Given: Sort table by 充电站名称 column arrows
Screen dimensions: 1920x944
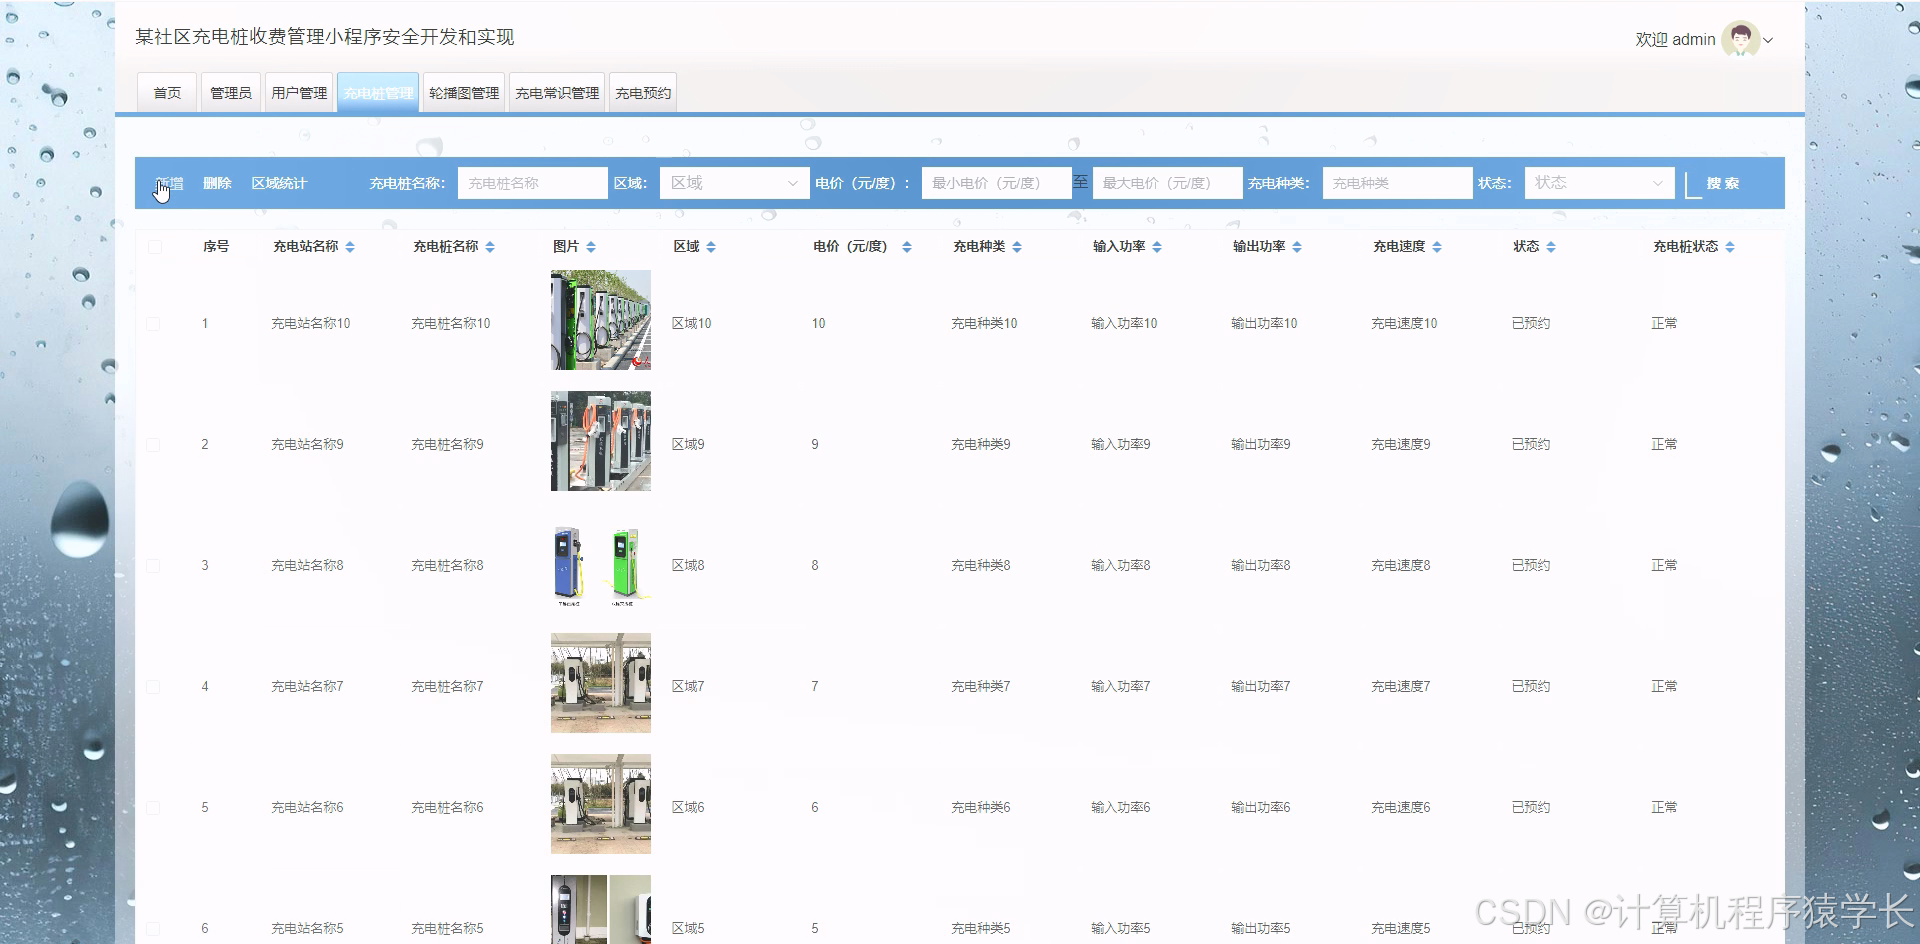Looking at the screenshot, I should pyautogui.click(x=350, y=247).
